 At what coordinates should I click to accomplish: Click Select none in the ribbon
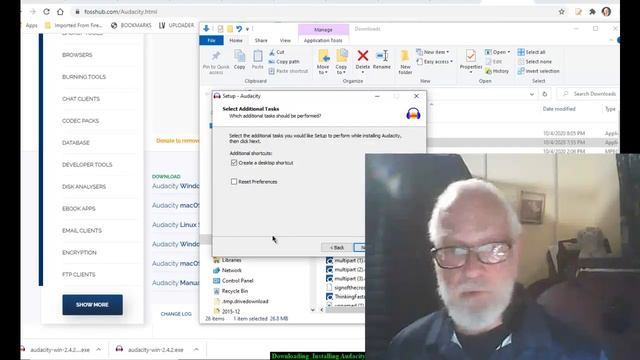pyautogui.click(x=534, y=62)
